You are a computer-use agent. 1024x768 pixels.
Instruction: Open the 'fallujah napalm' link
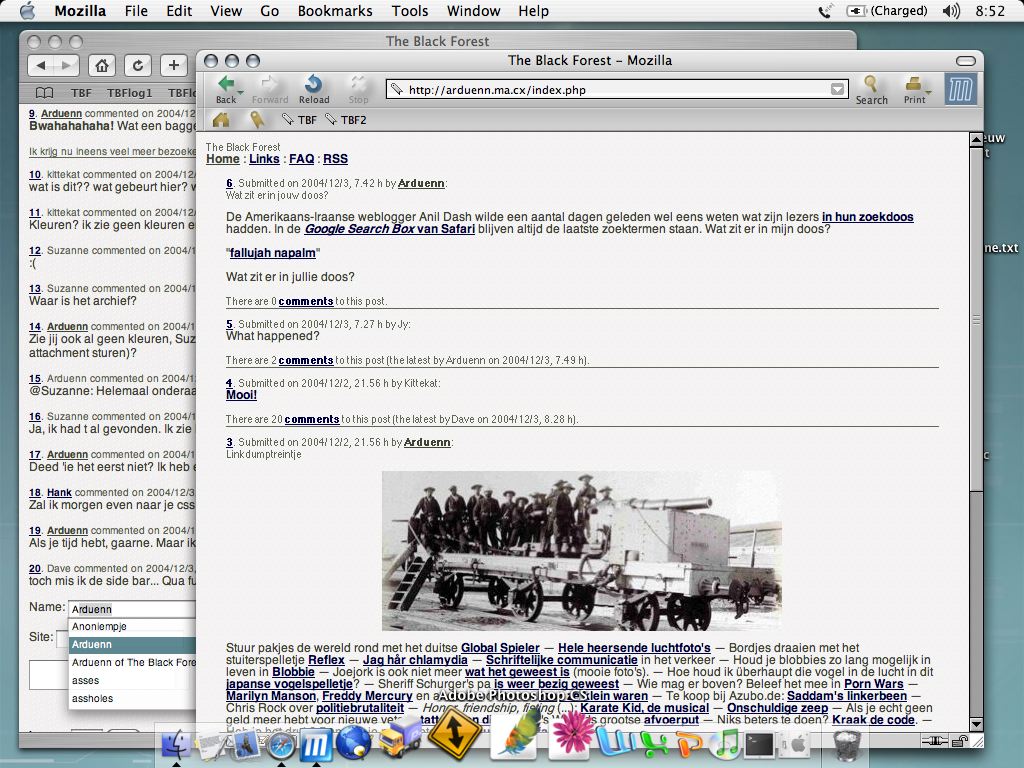coord(273,253)
